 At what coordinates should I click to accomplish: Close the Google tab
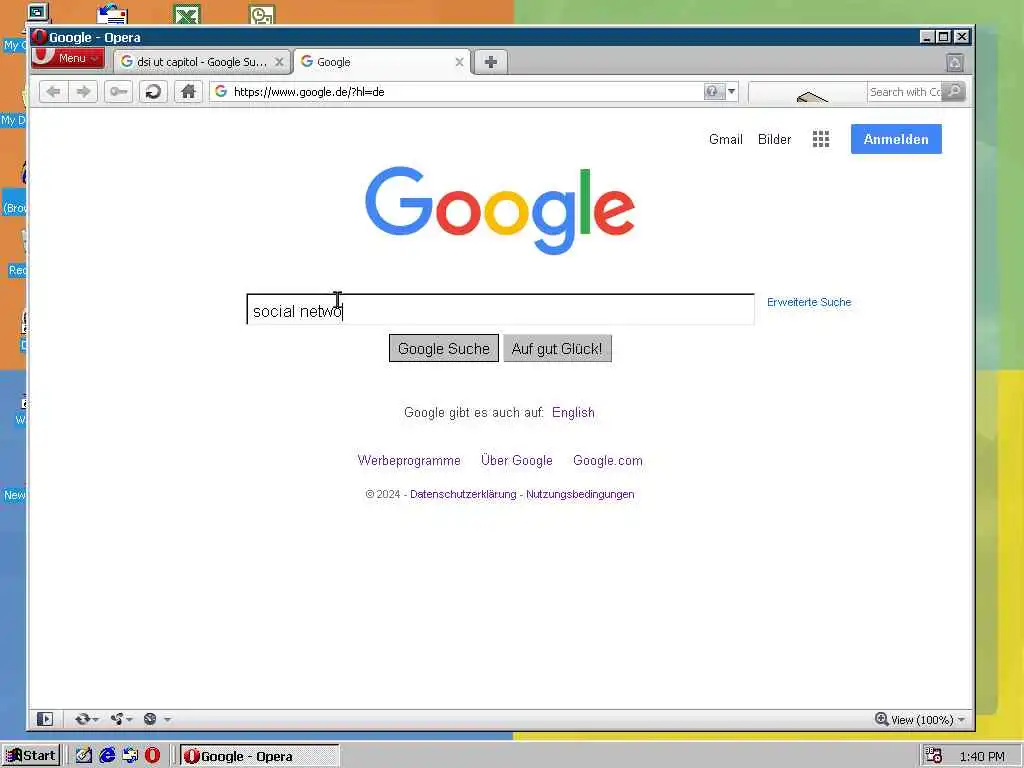(x=459, y=62)
